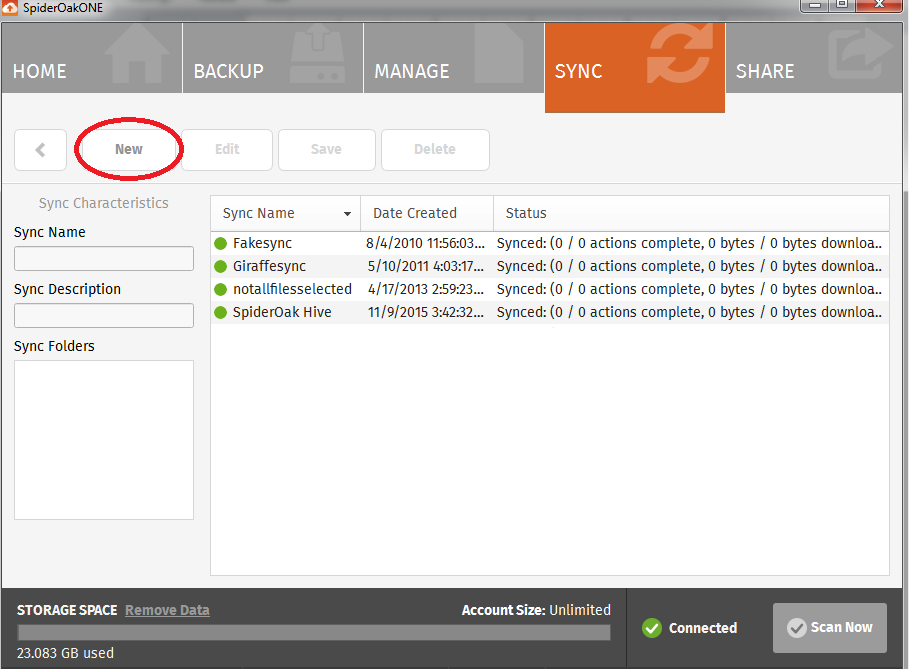Click inside the Sync Folders list box
Screen dimensions: 909x669
[104, 440]
